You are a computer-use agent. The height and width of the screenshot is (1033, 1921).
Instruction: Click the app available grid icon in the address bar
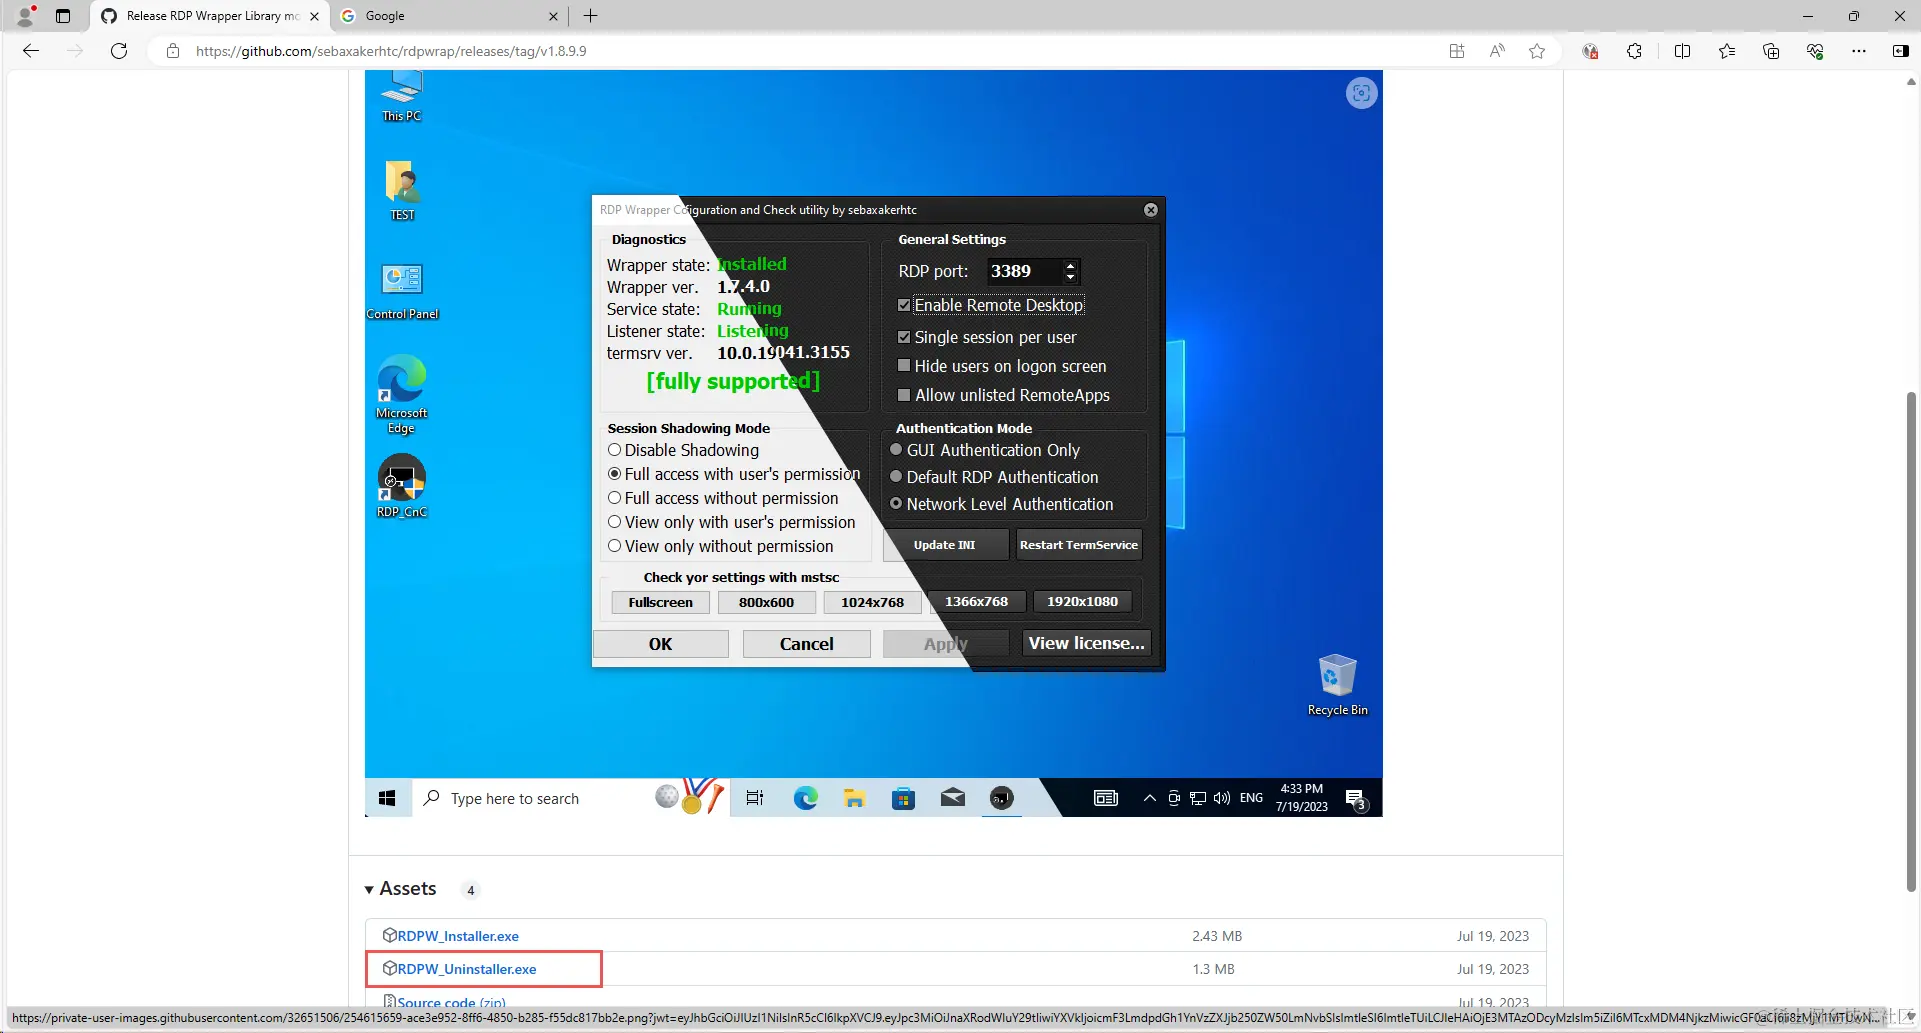pos(1457,51)
